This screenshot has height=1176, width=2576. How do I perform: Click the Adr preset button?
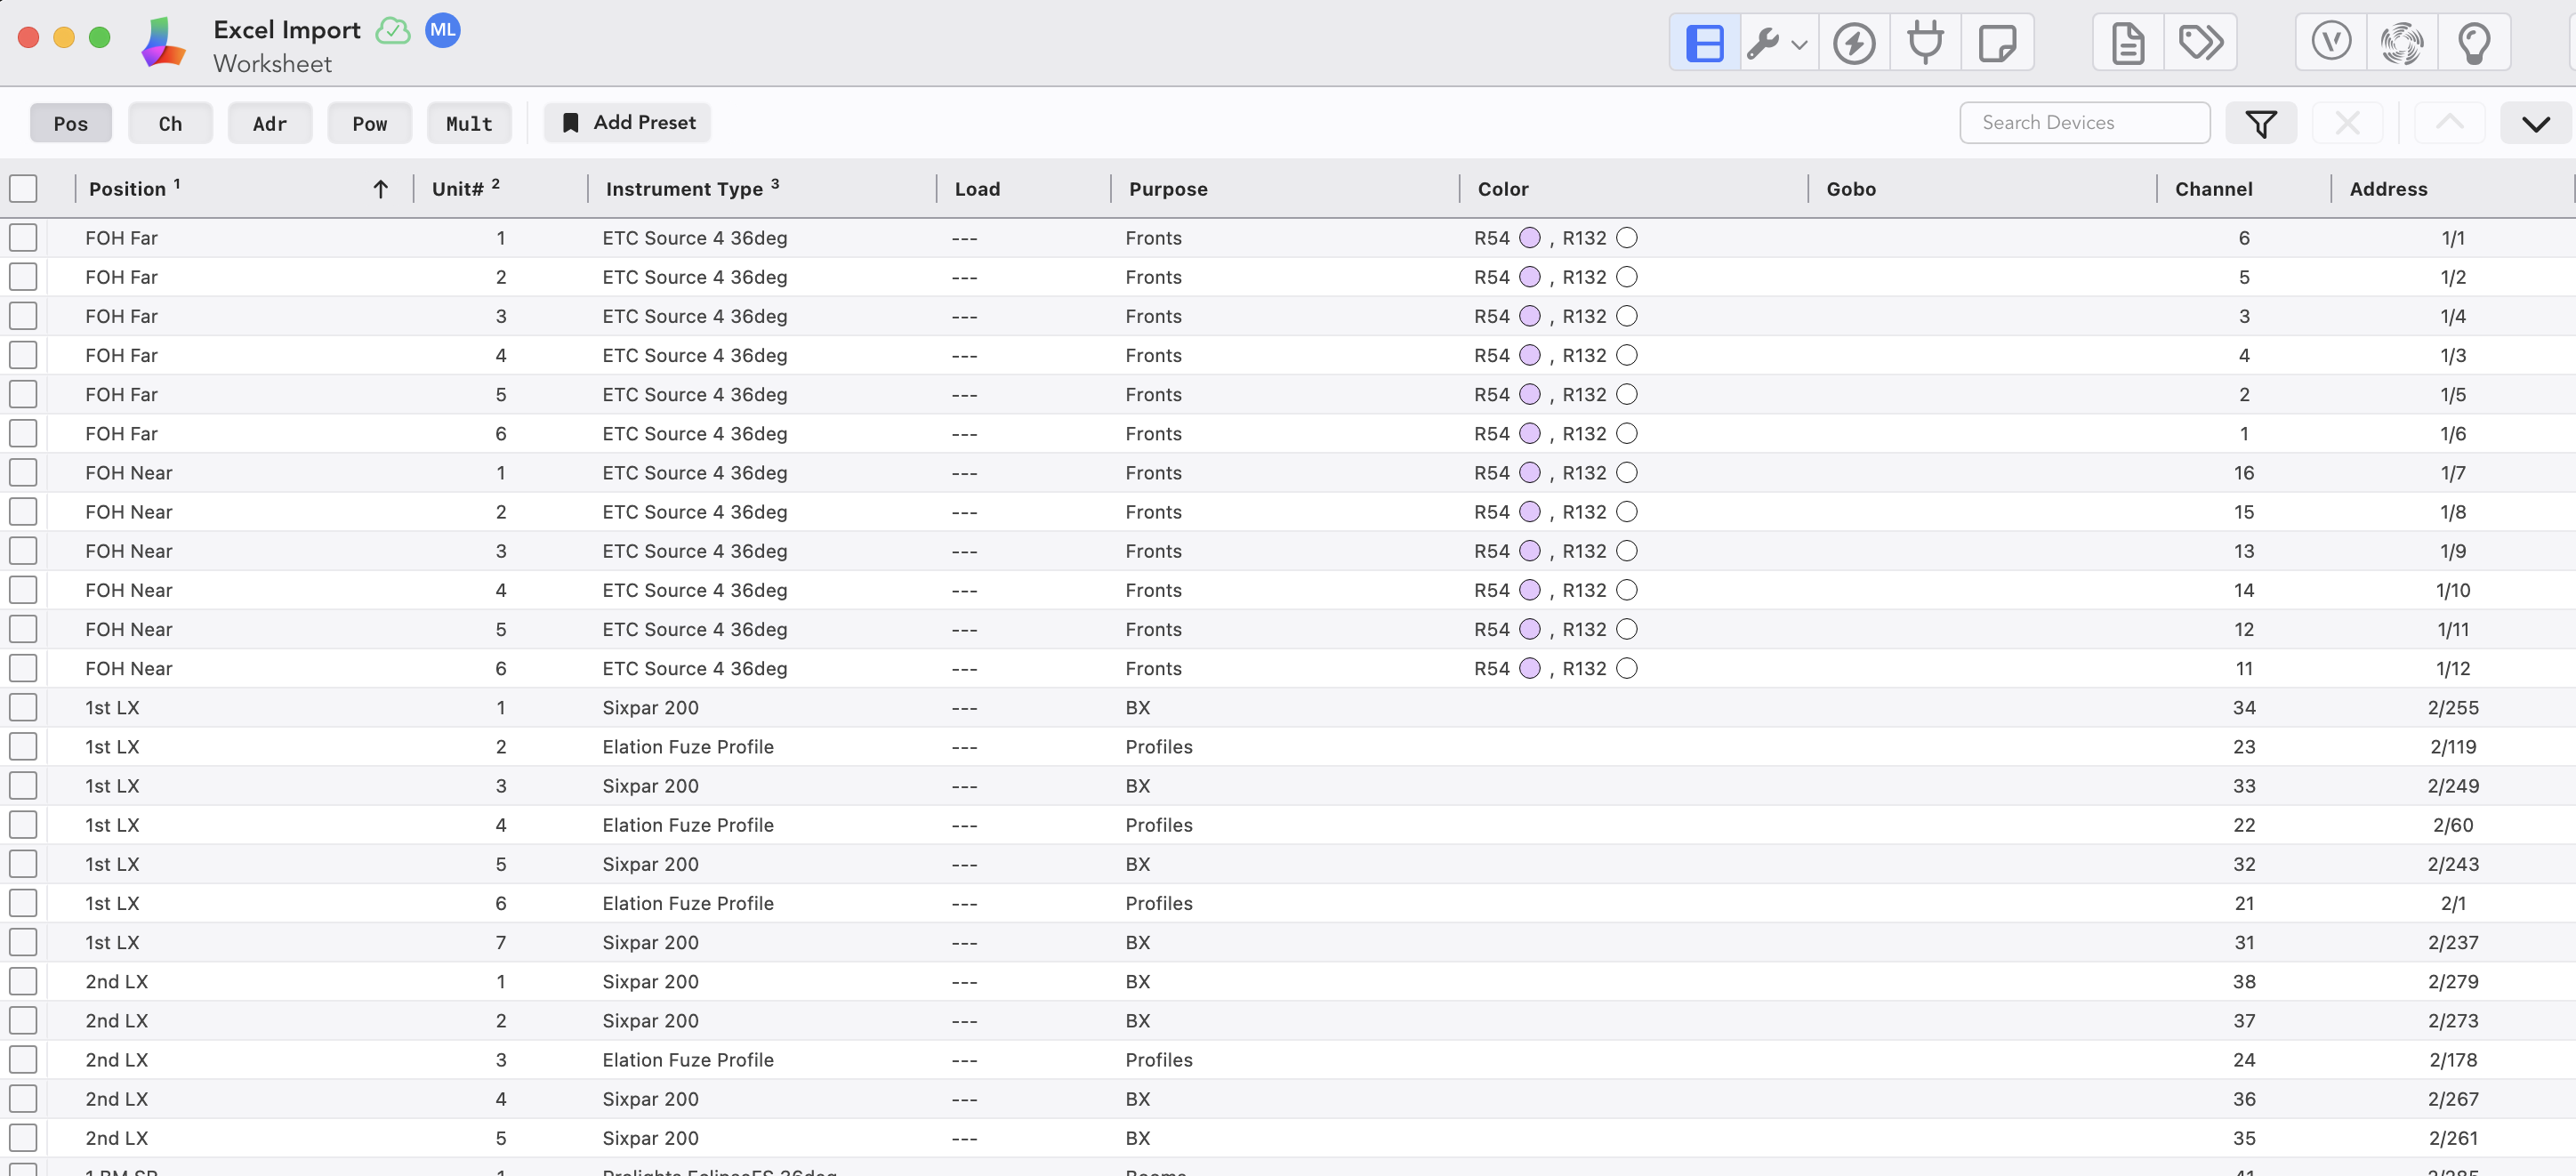[x=270, y=123]
